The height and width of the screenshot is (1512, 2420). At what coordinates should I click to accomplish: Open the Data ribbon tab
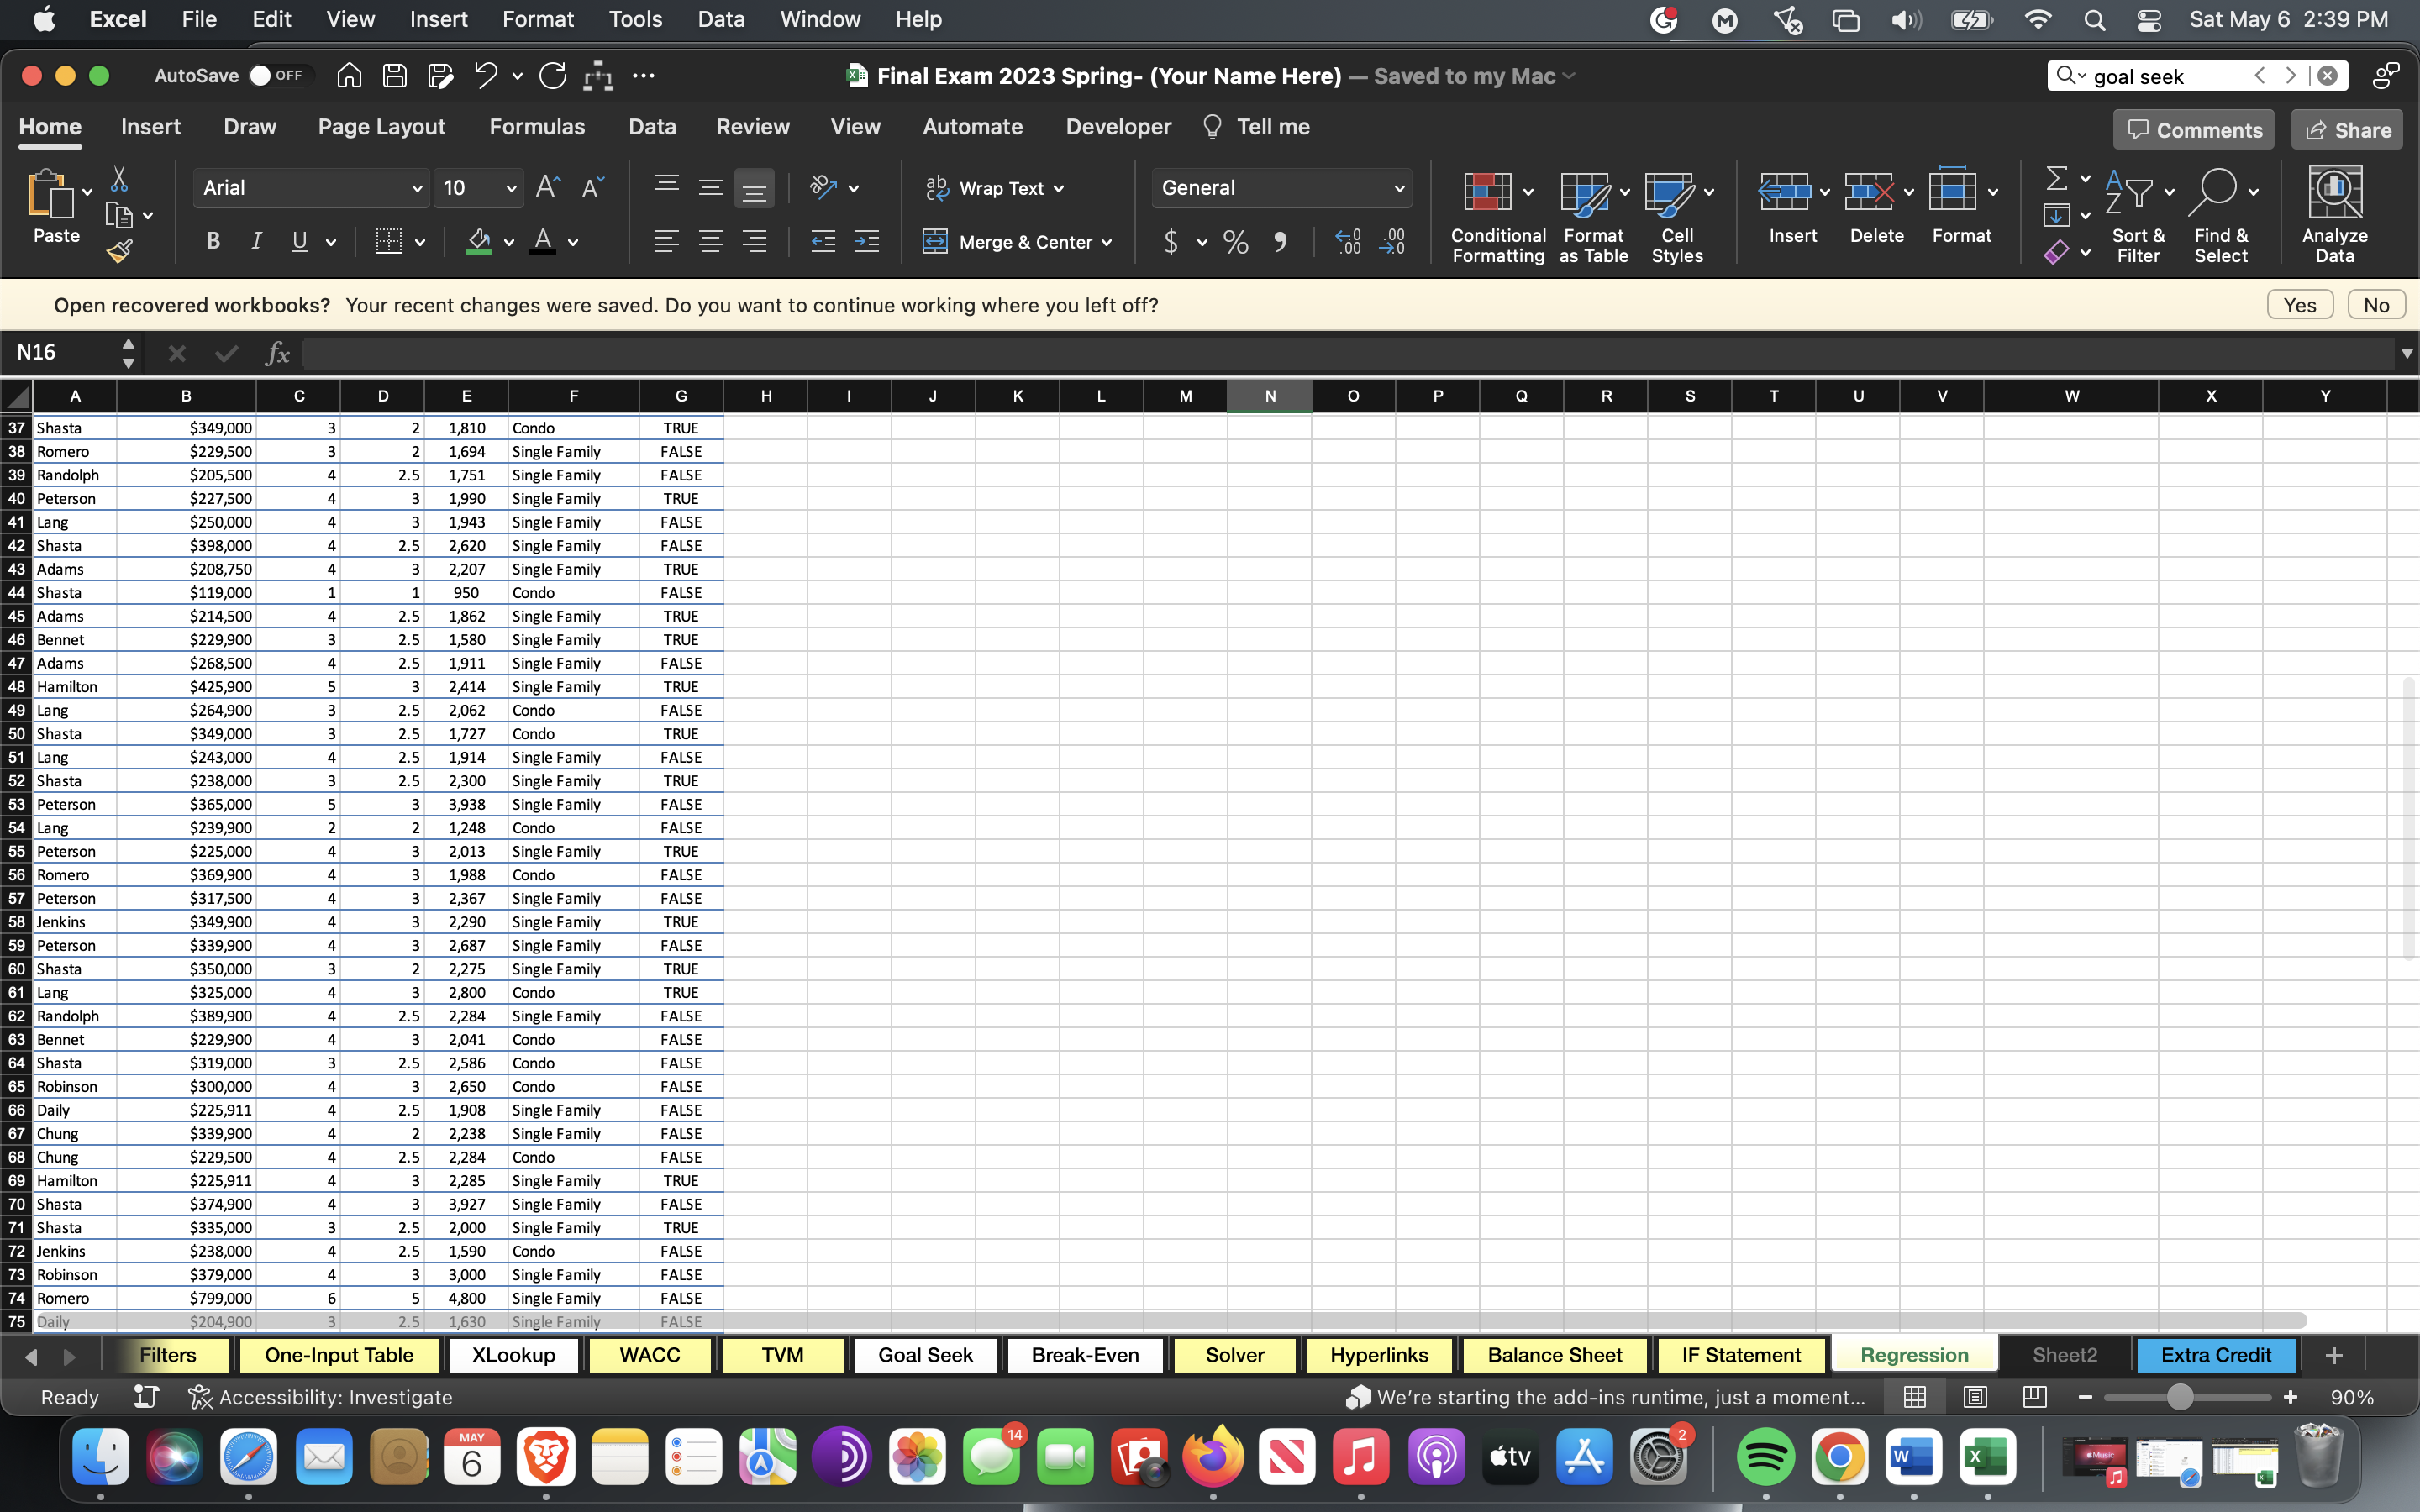coord(652,127)
